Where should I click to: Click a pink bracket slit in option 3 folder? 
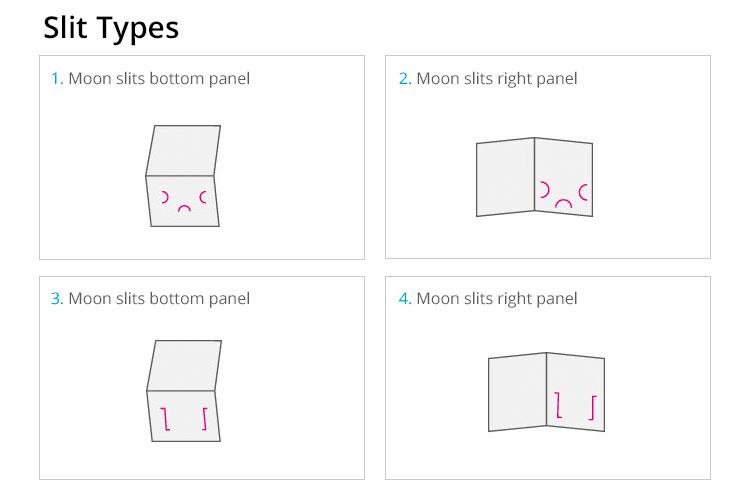click(165, 419)
